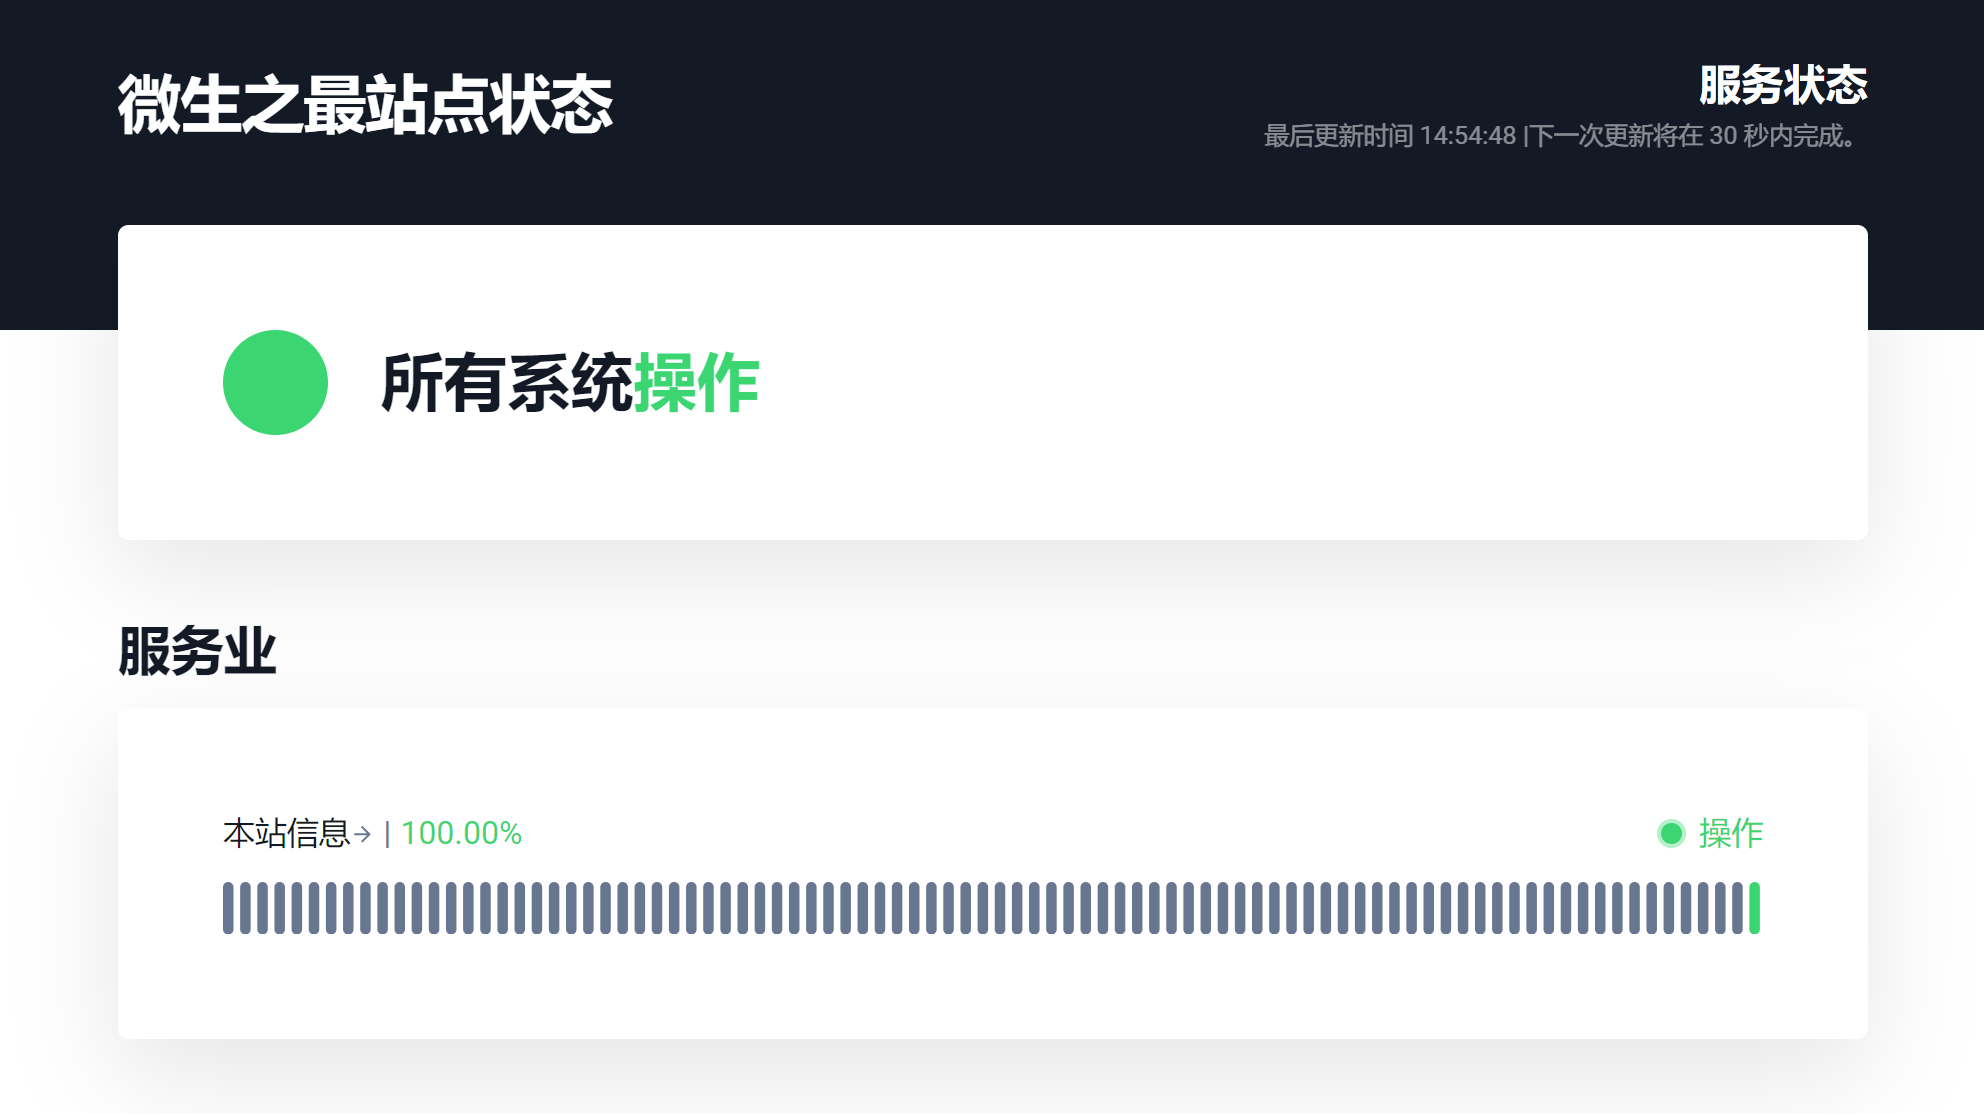Click the large green 操作 banner word
Image resolution: width=1984 pixels, height=1114 pixels.
[x=697, y=383]
